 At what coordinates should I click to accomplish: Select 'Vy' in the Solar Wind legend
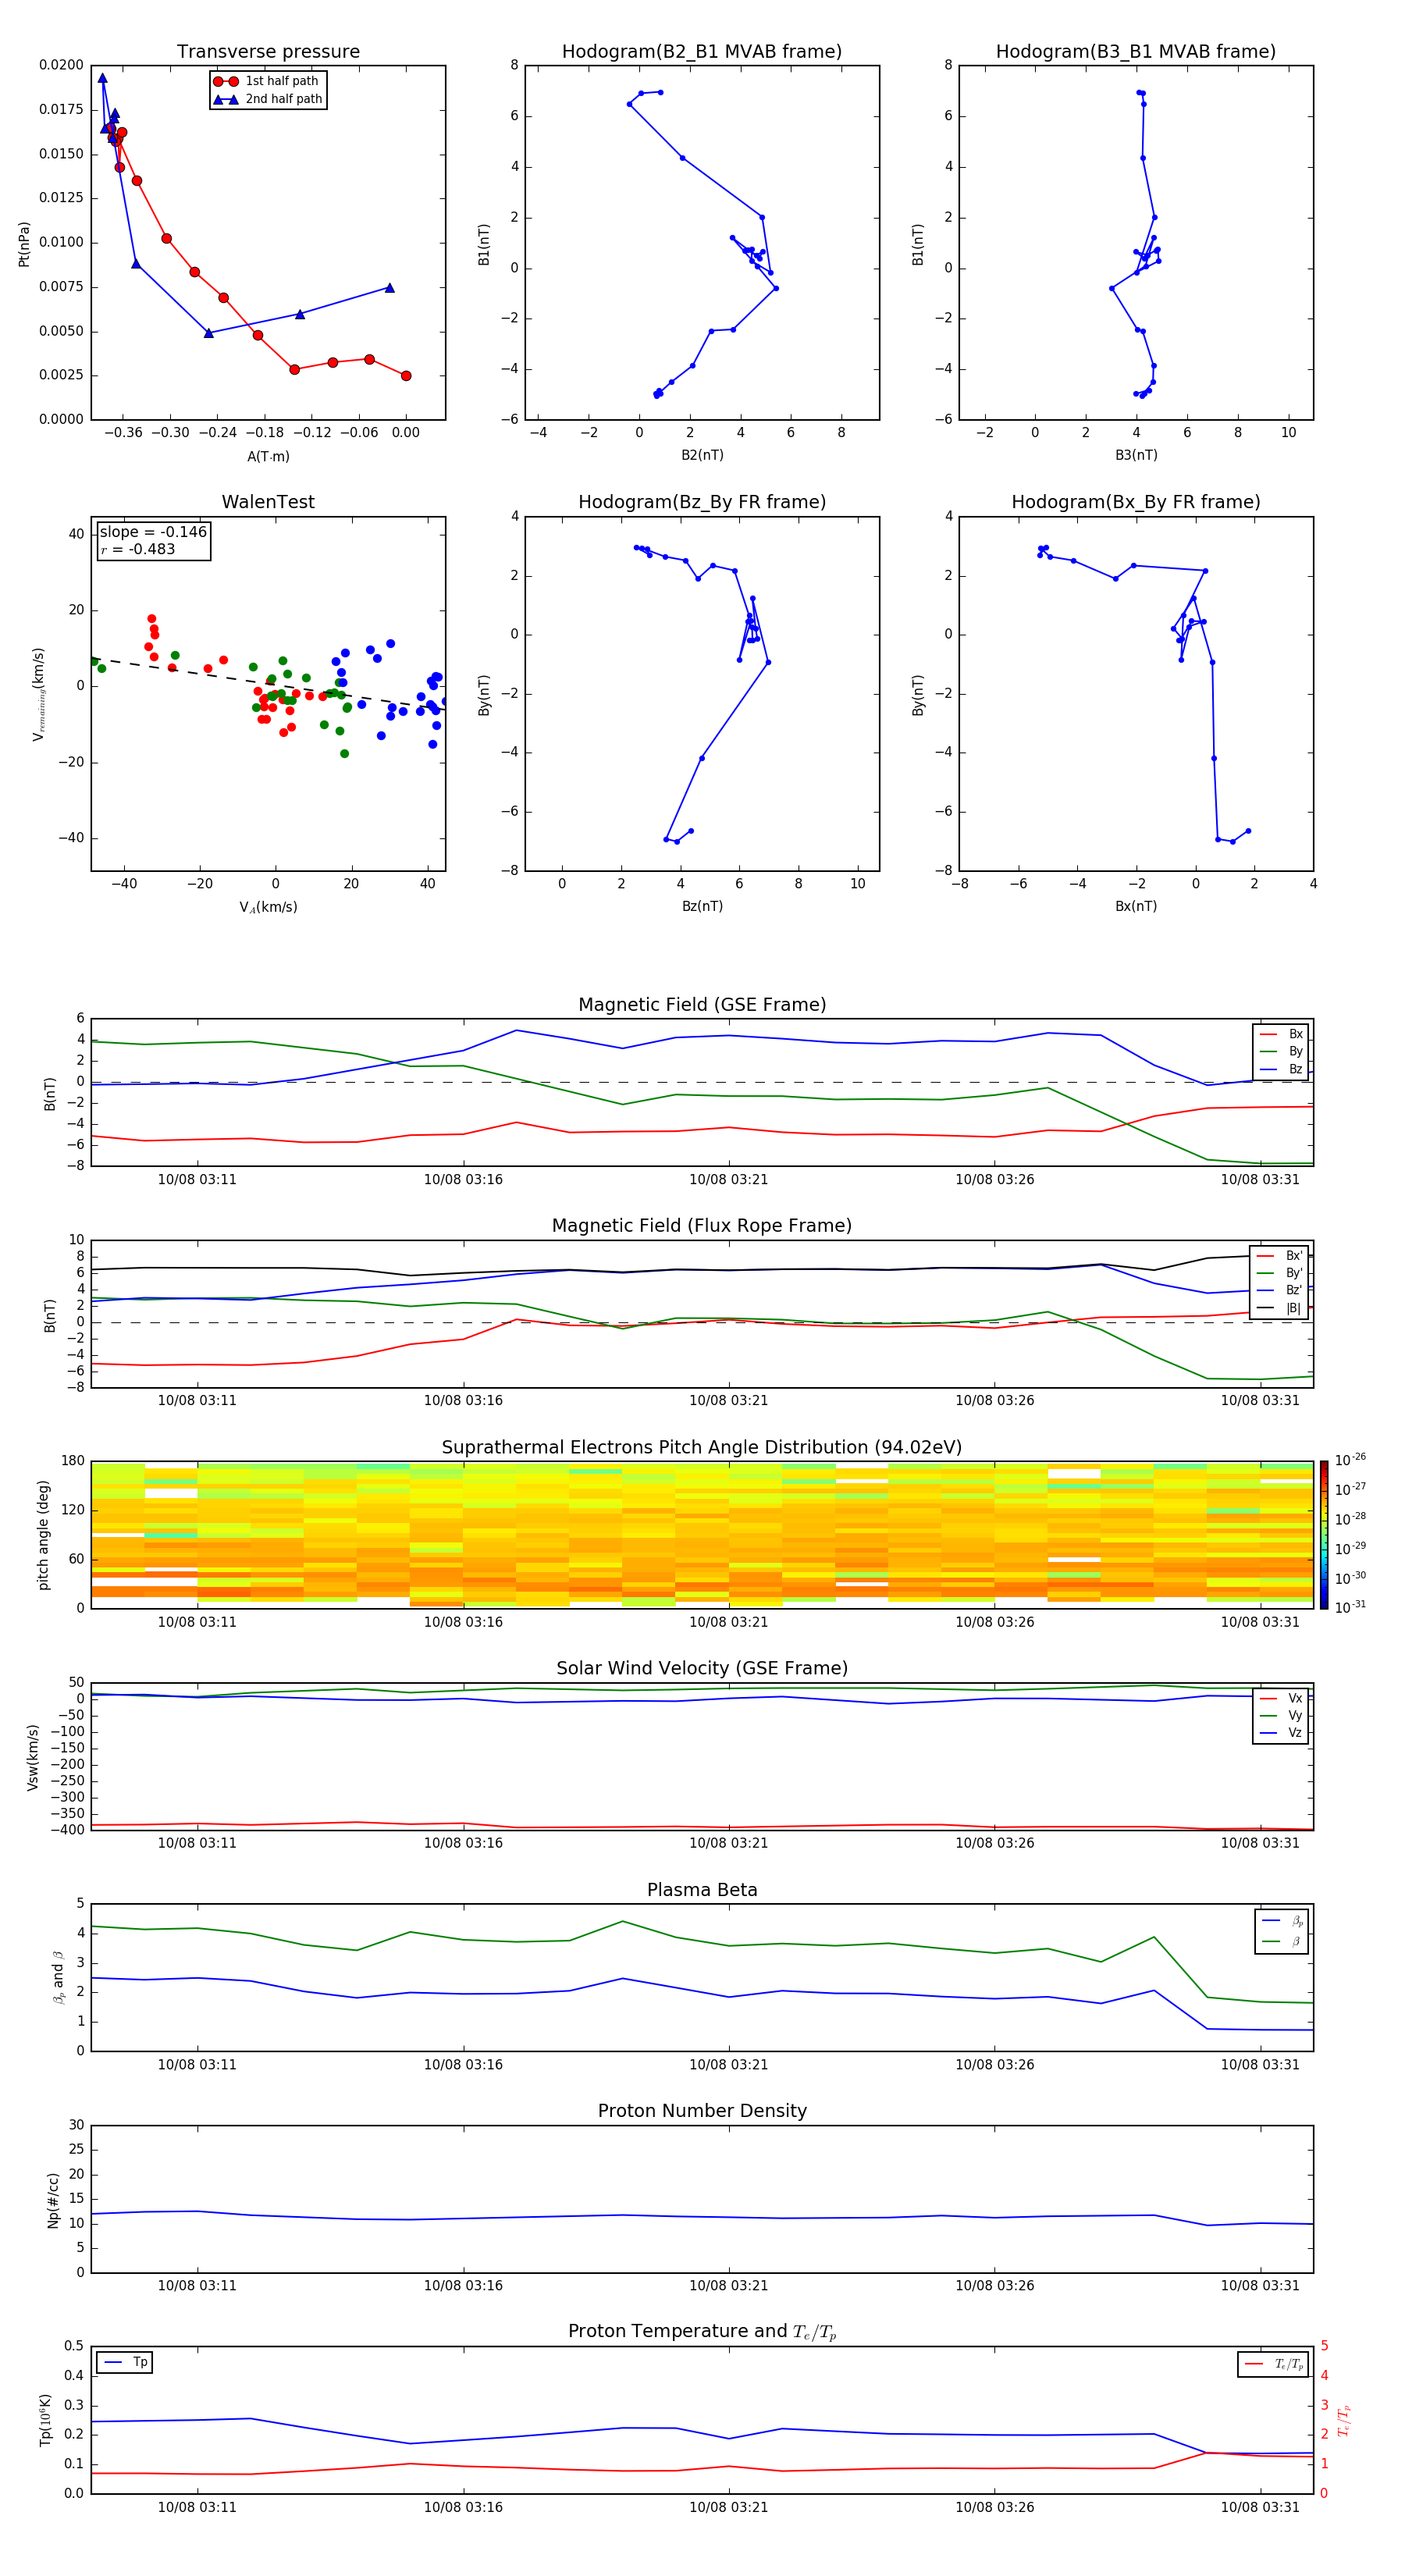[1281, 1716]
